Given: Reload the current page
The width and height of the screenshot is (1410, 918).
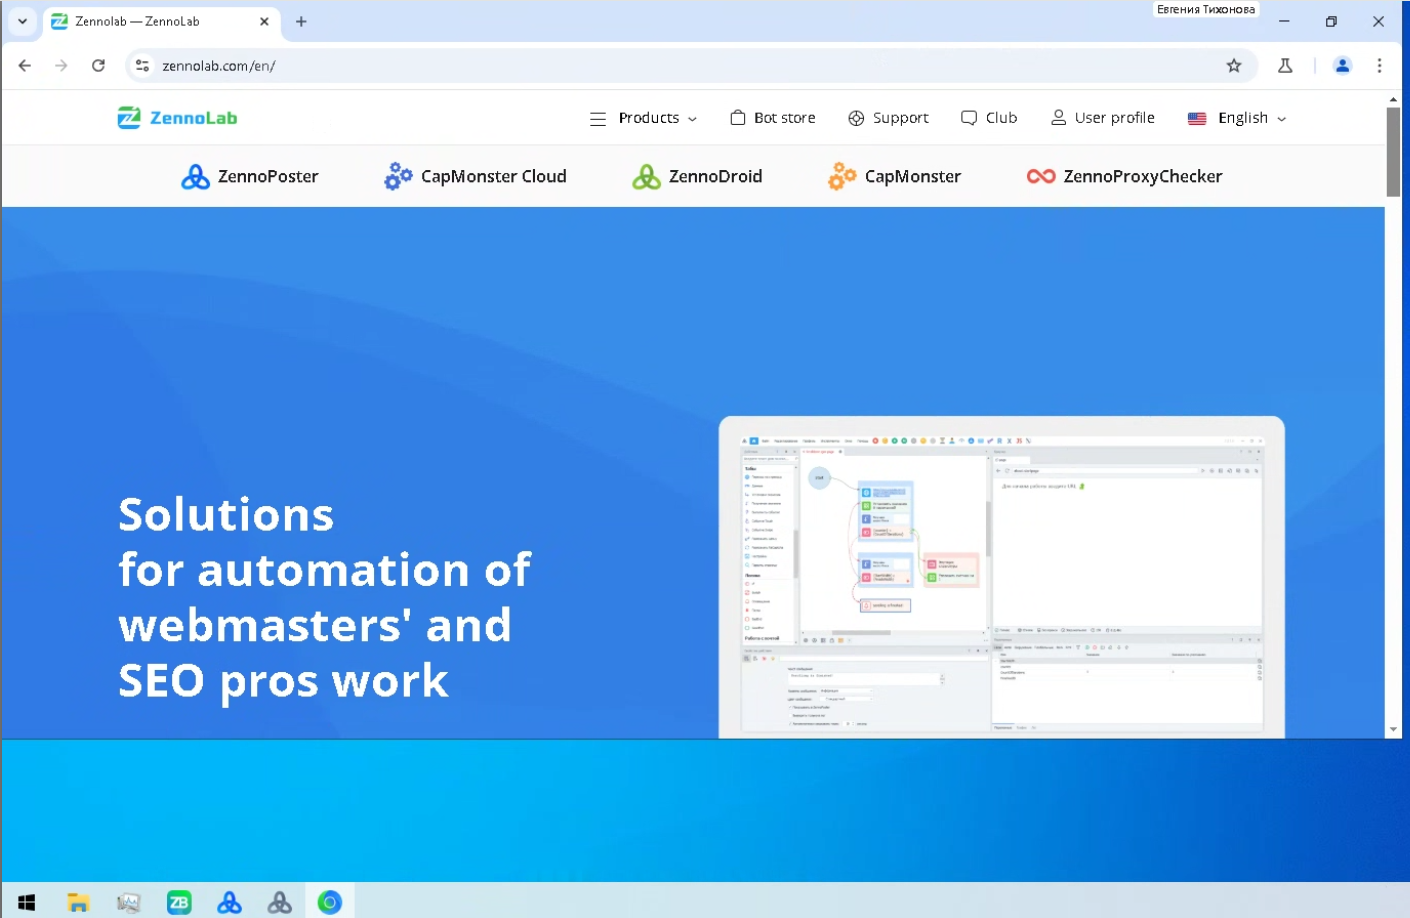Looking at the screenshot, I should [98, 66].
